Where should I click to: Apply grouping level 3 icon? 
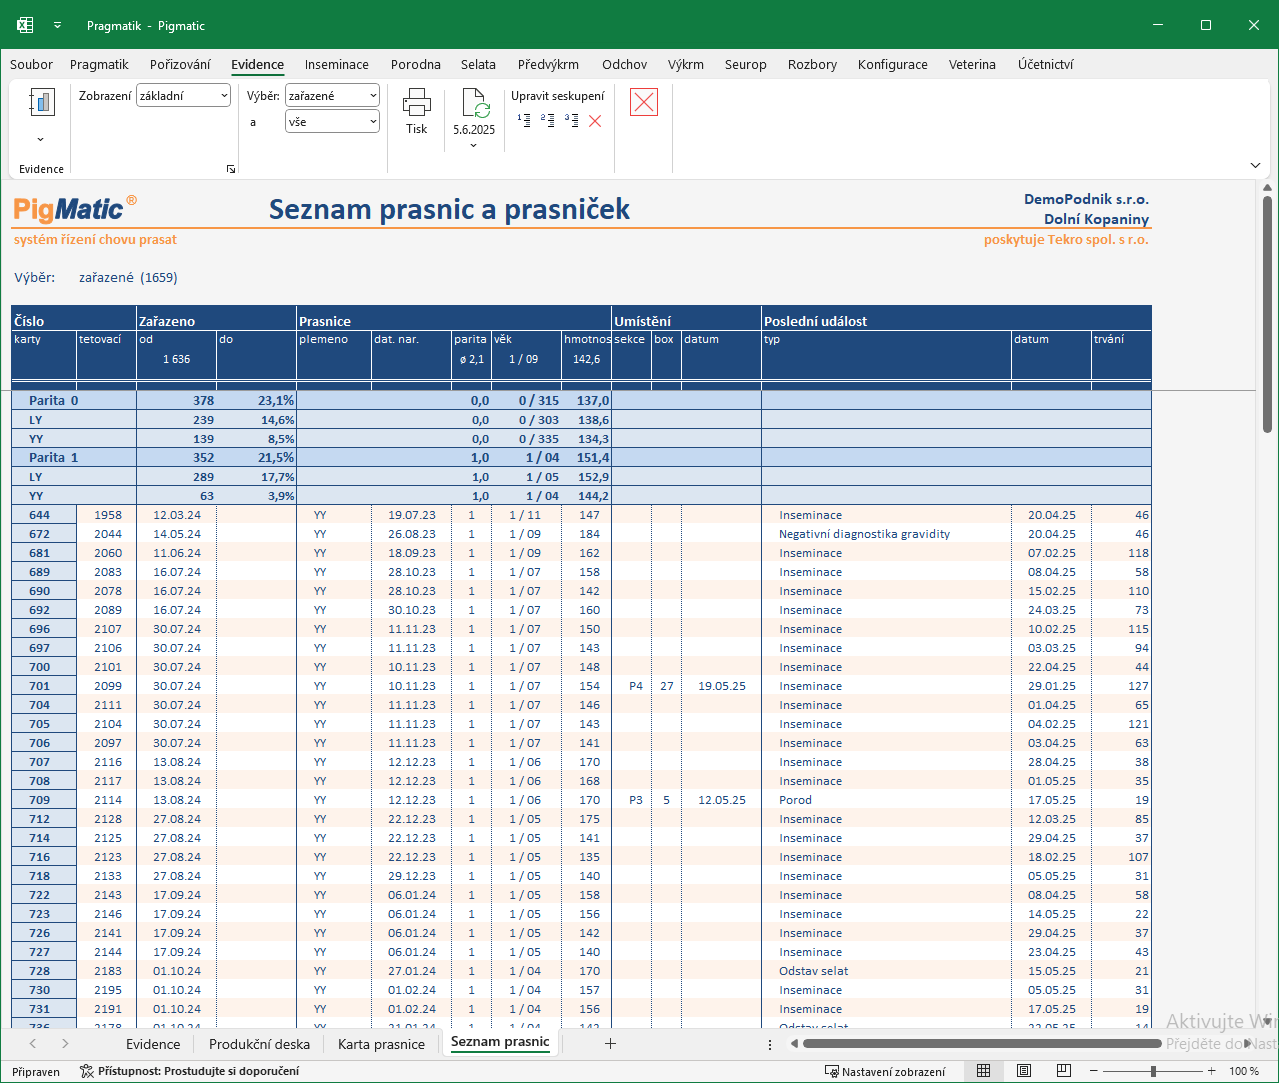(x=572, y=121)
